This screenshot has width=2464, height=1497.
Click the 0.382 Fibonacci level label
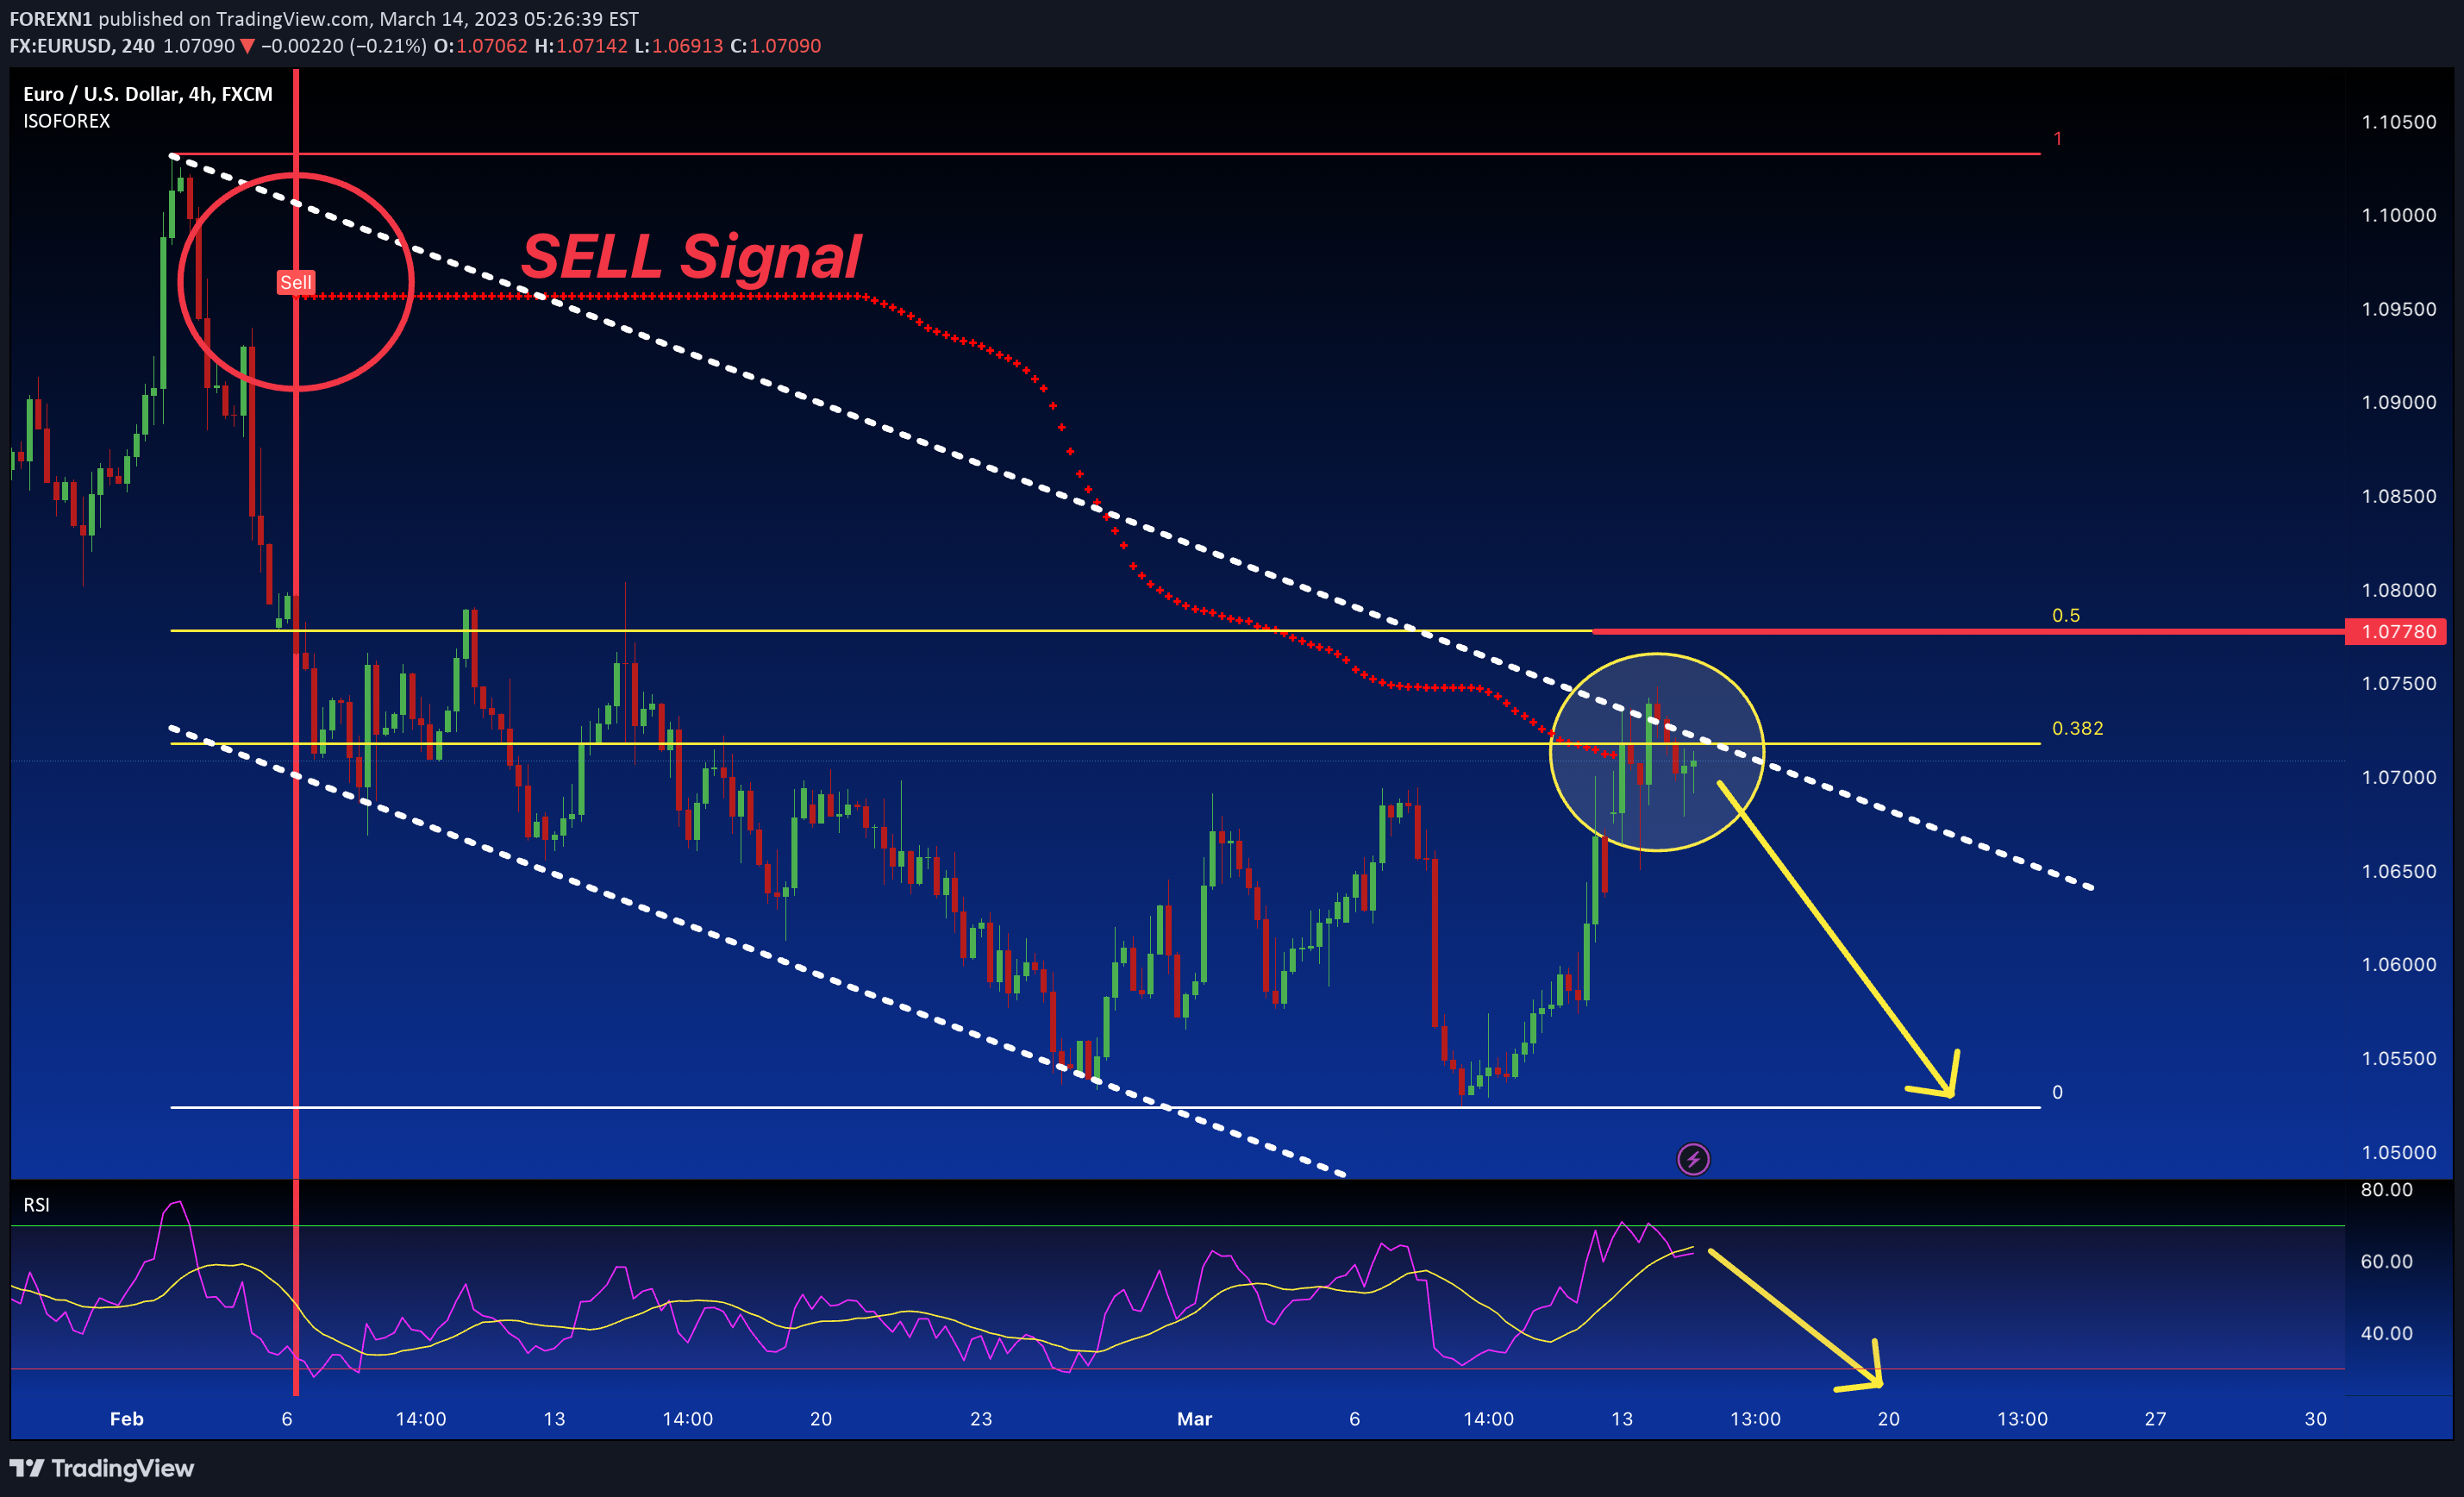pos(2077,728)
